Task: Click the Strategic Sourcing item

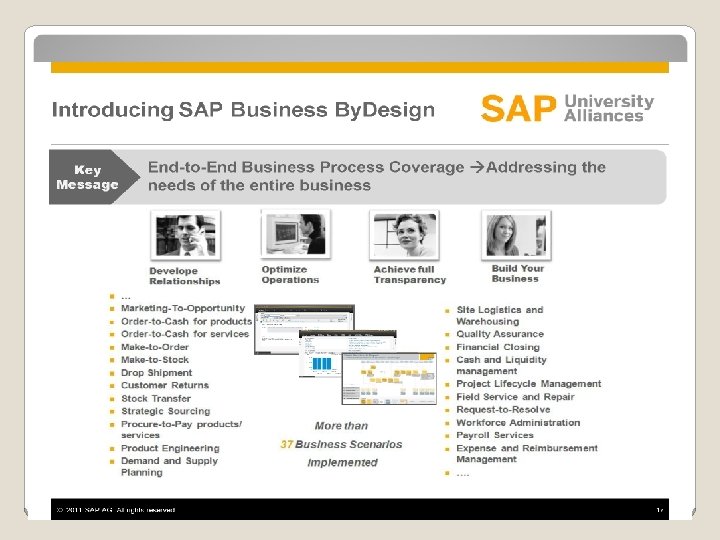Action: click(165, 411)
